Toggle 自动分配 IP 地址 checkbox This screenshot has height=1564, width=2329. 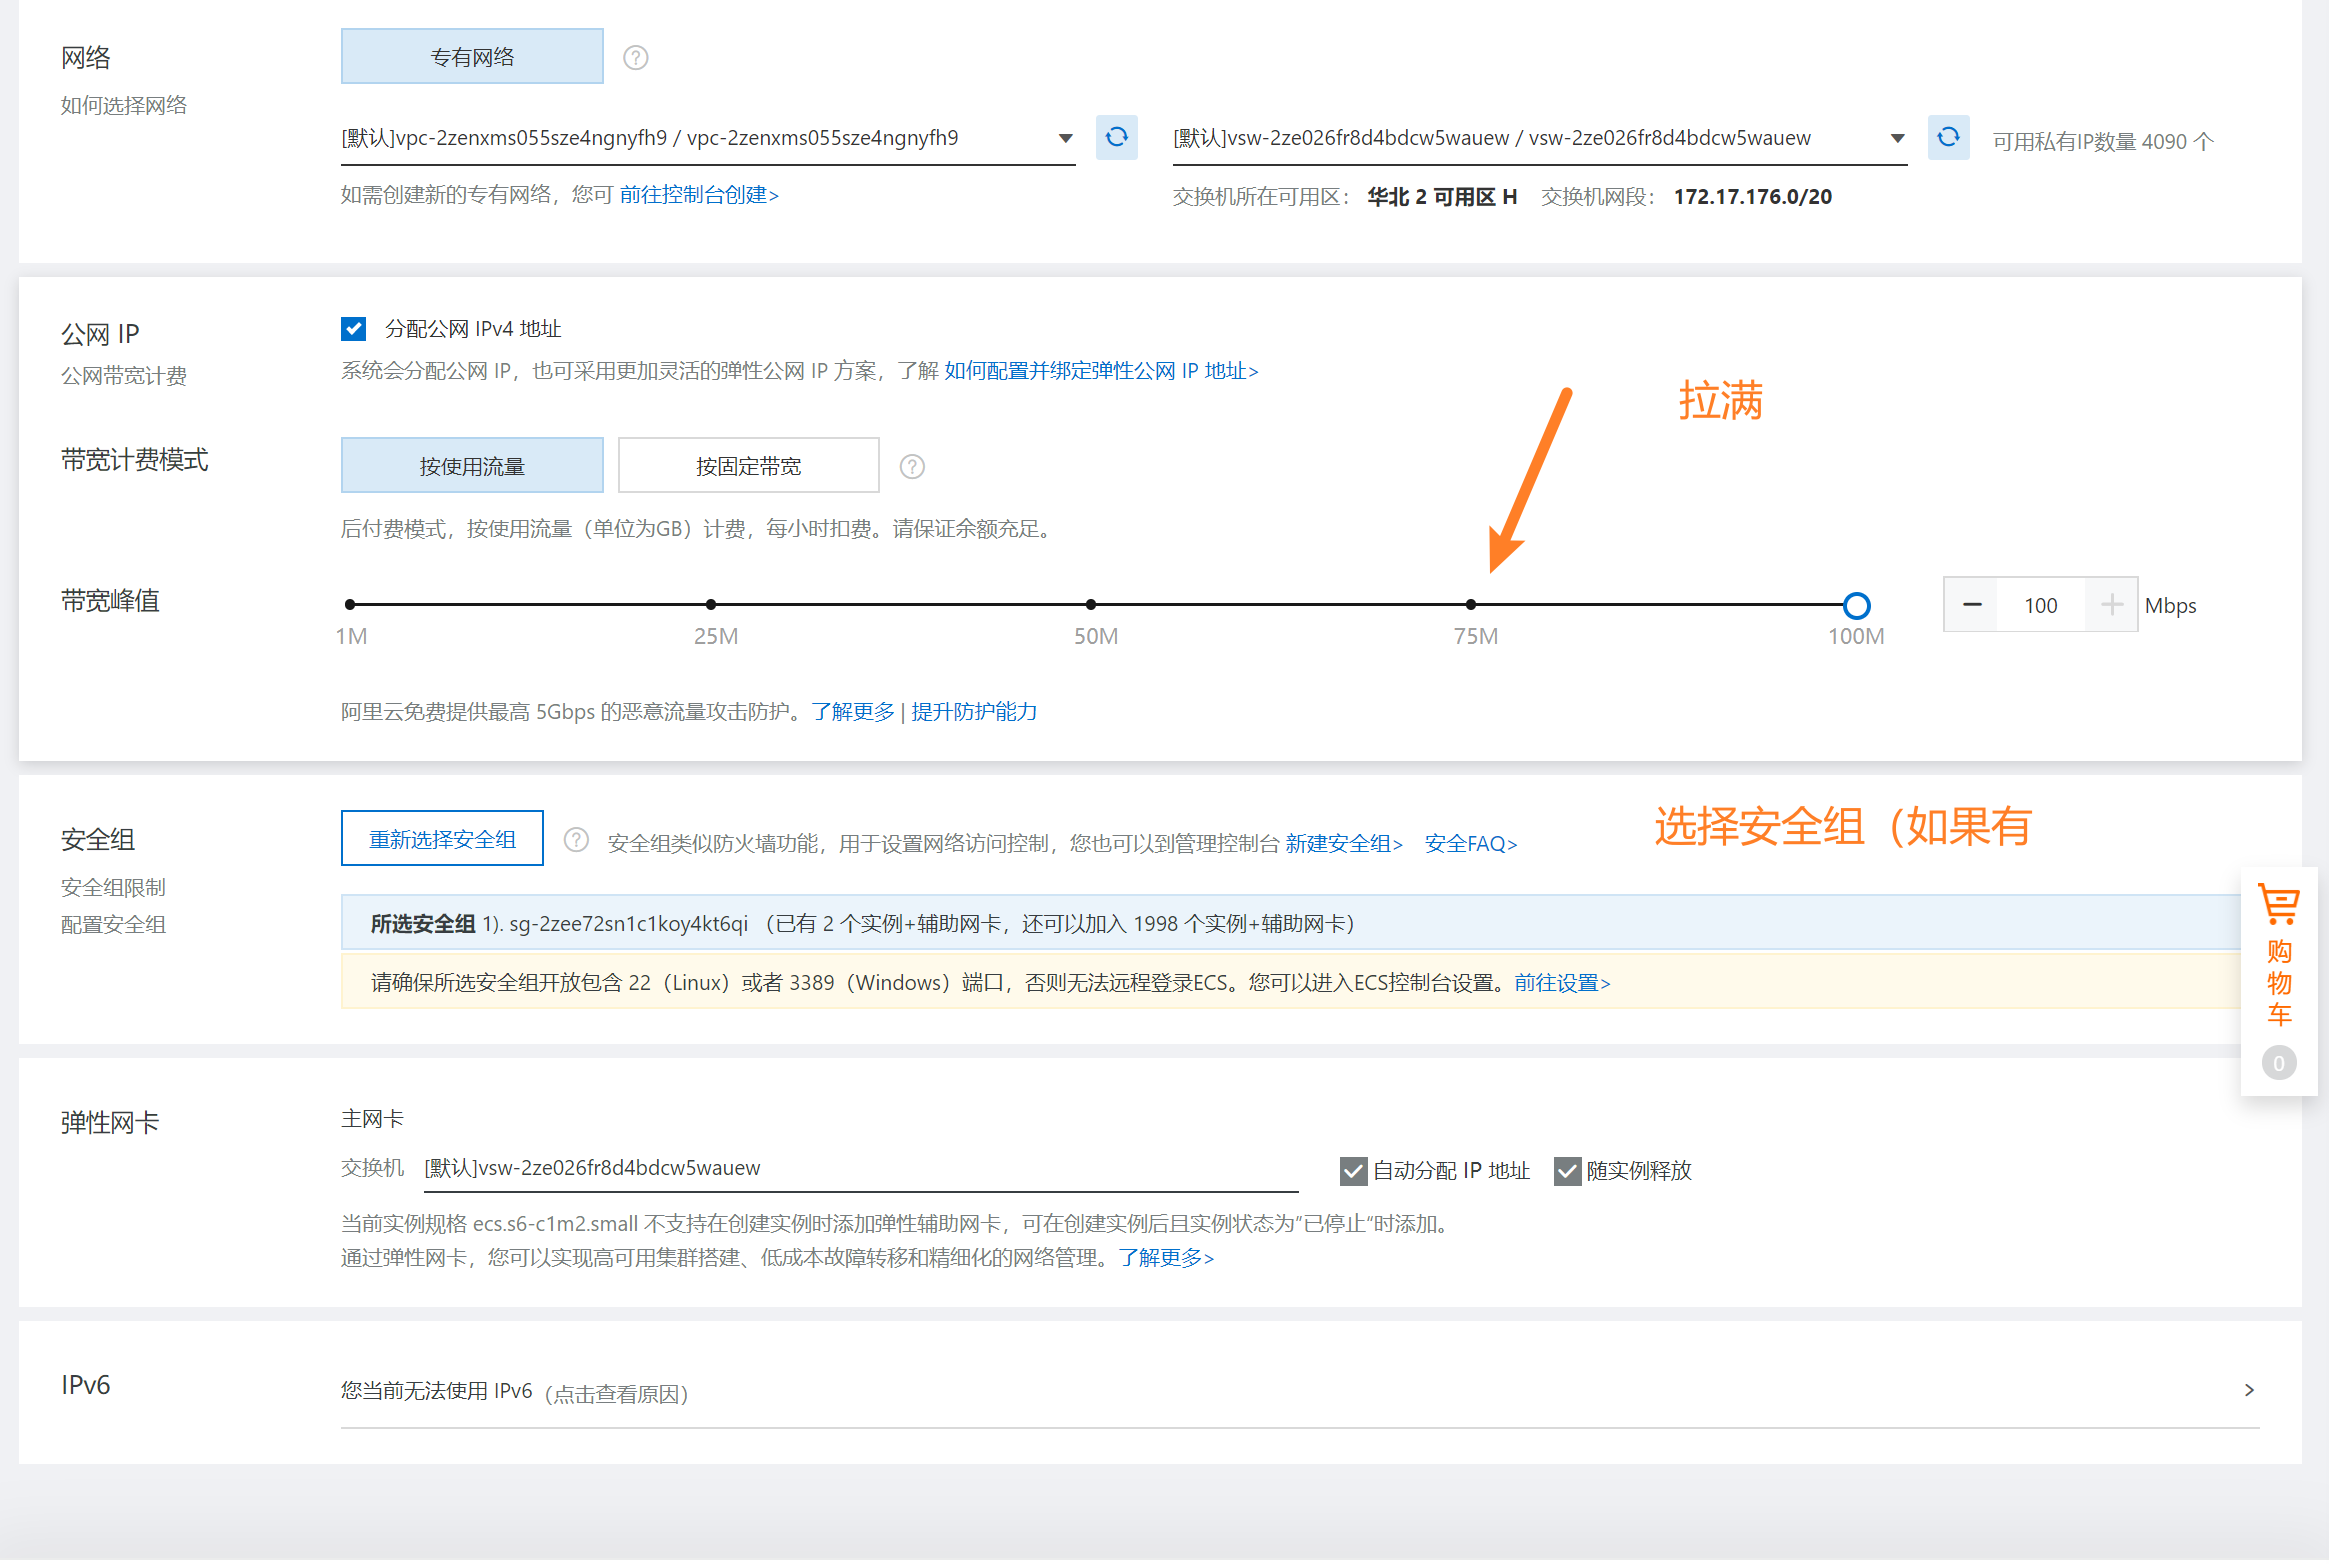pos(1354,1171)
